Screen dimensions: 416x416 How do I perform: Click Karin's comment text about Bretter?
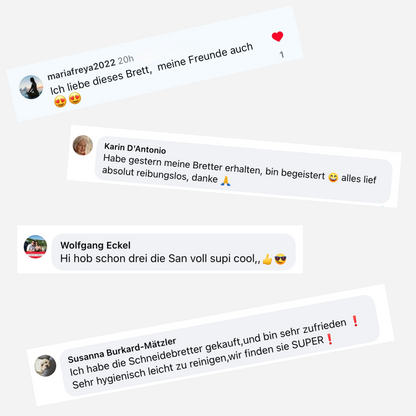pyautogui.click(x=239, y=170)
